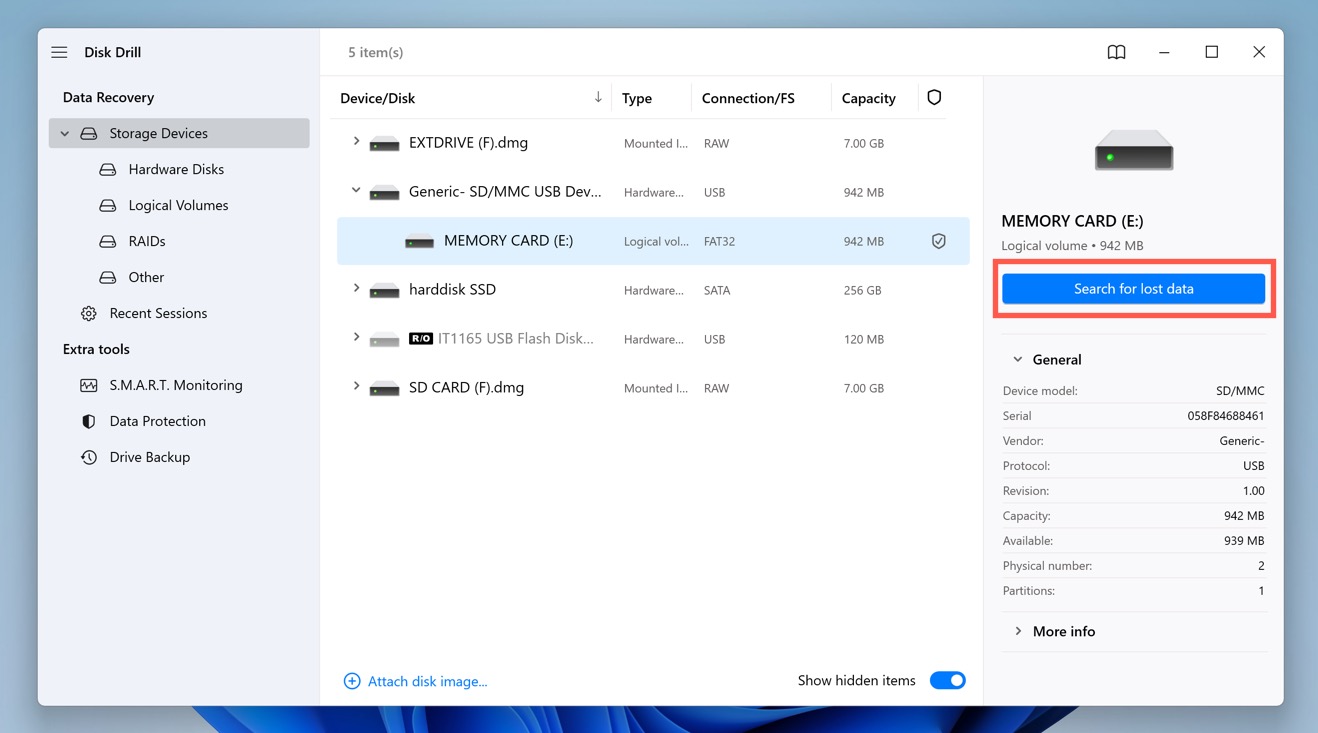Click Search for lost data button
This screenshot has height=733, width=1318.
point(1133,289)
